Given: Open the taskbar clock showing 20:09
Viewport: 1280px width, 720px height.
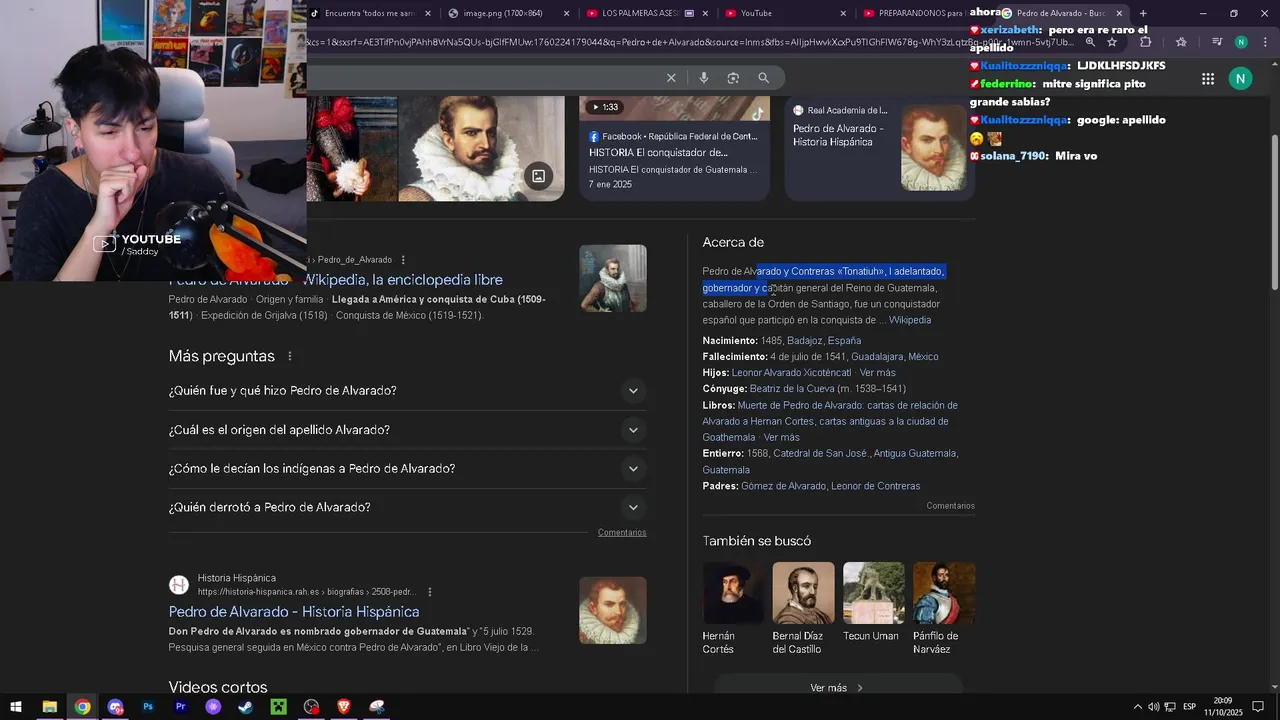Looking at the screenshot, I should click(1222, 707).
